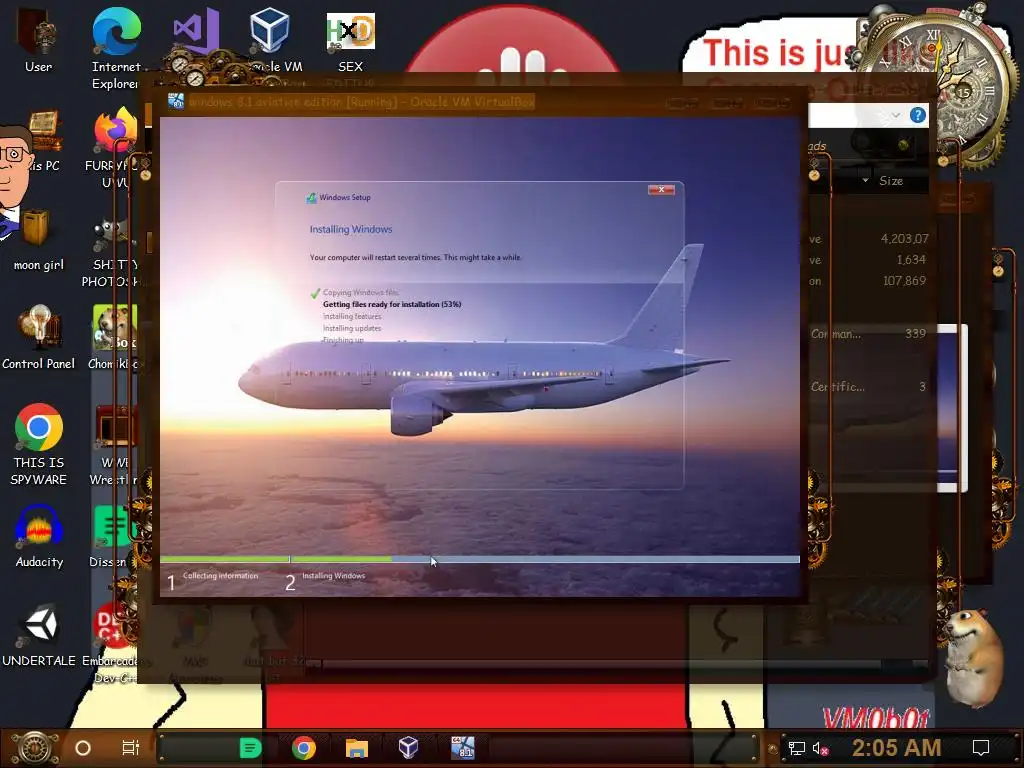Close the Windows Setup dialog
The height and width of the screenshot is (768, 1024).
[x=661, y=189]
